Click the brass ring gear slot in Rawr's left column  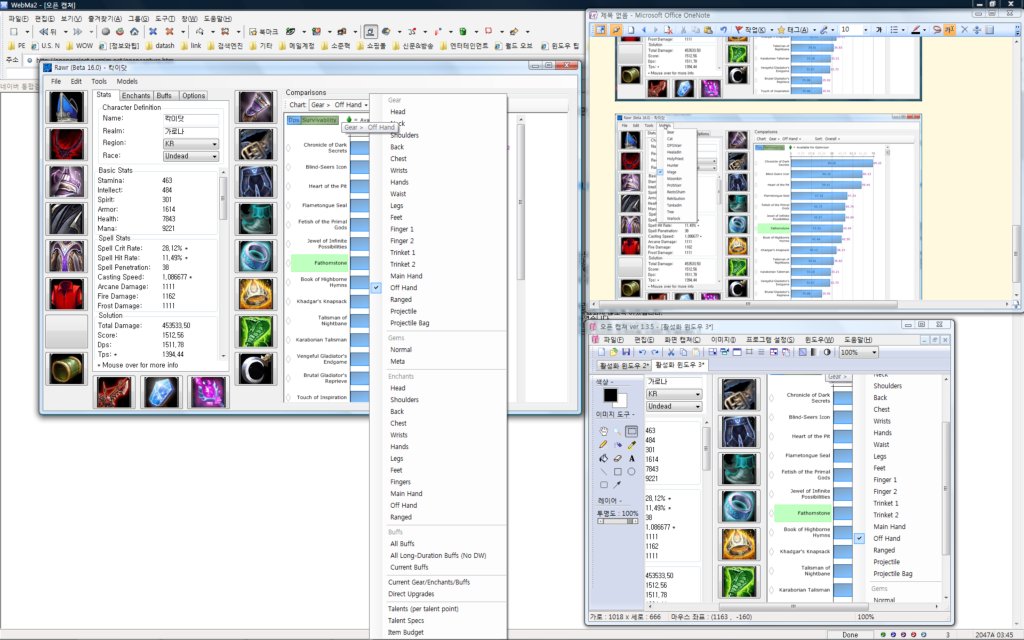(67, 369)
